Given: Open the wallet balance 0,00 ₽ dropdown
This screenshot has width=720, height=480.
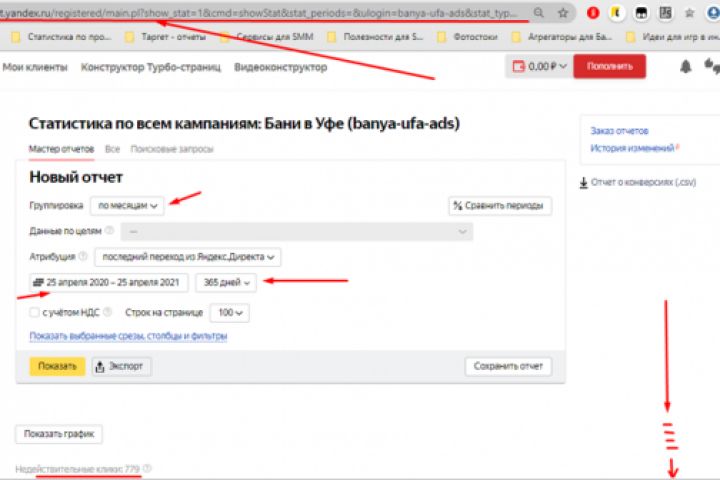Looking at the screenshot, I should pos(539,67).
